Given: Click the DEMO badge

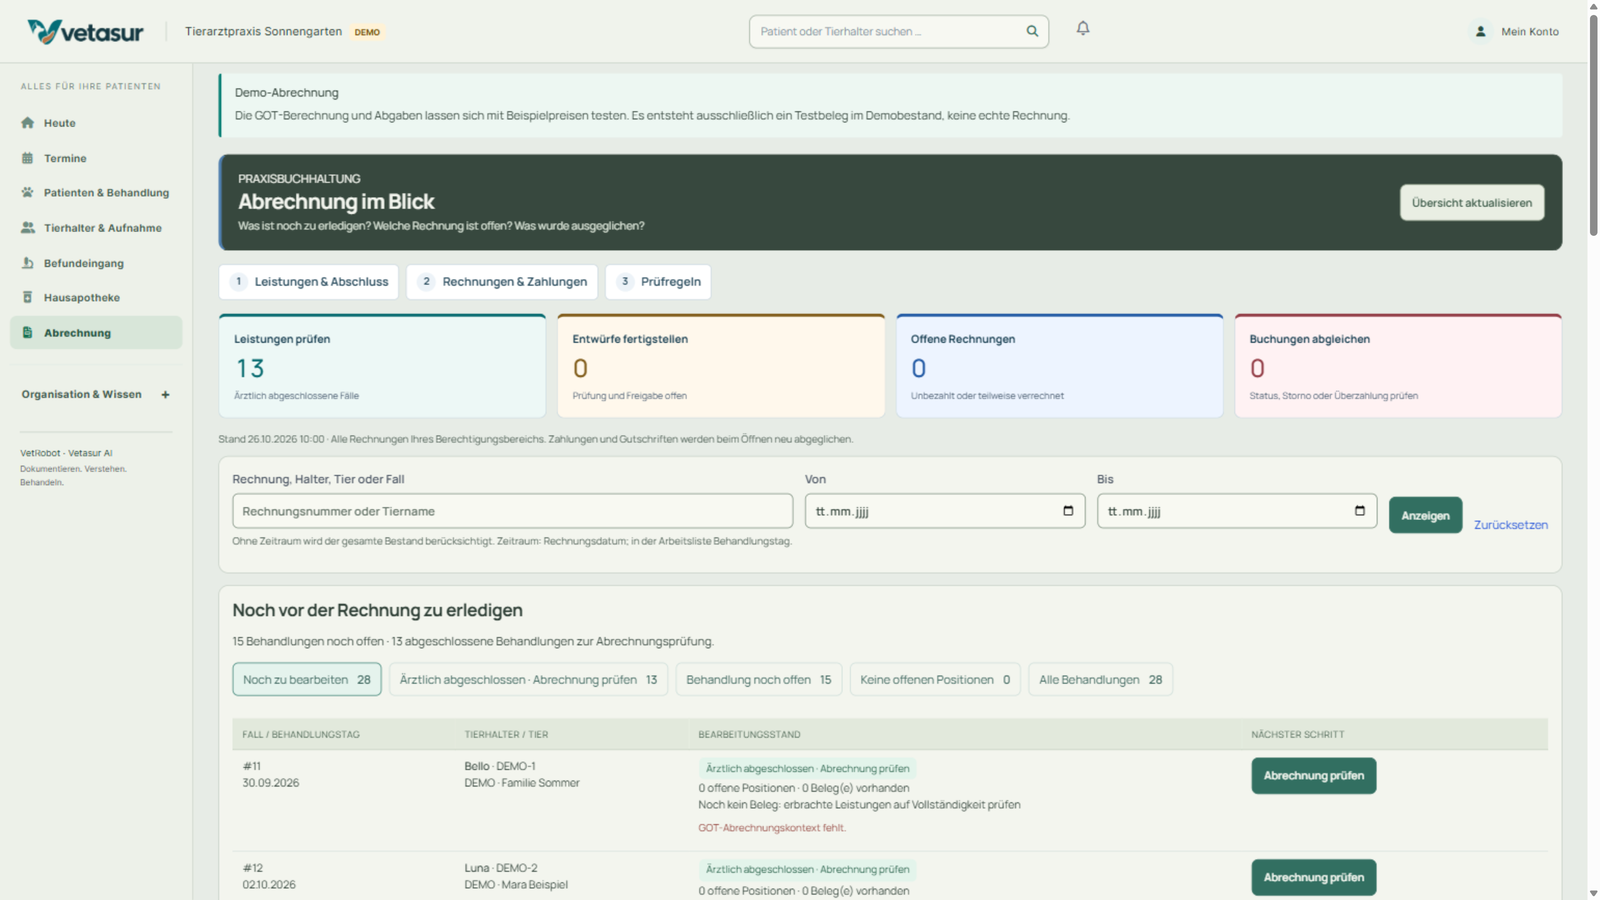Looking at the screenshot, I should point(367,32).
